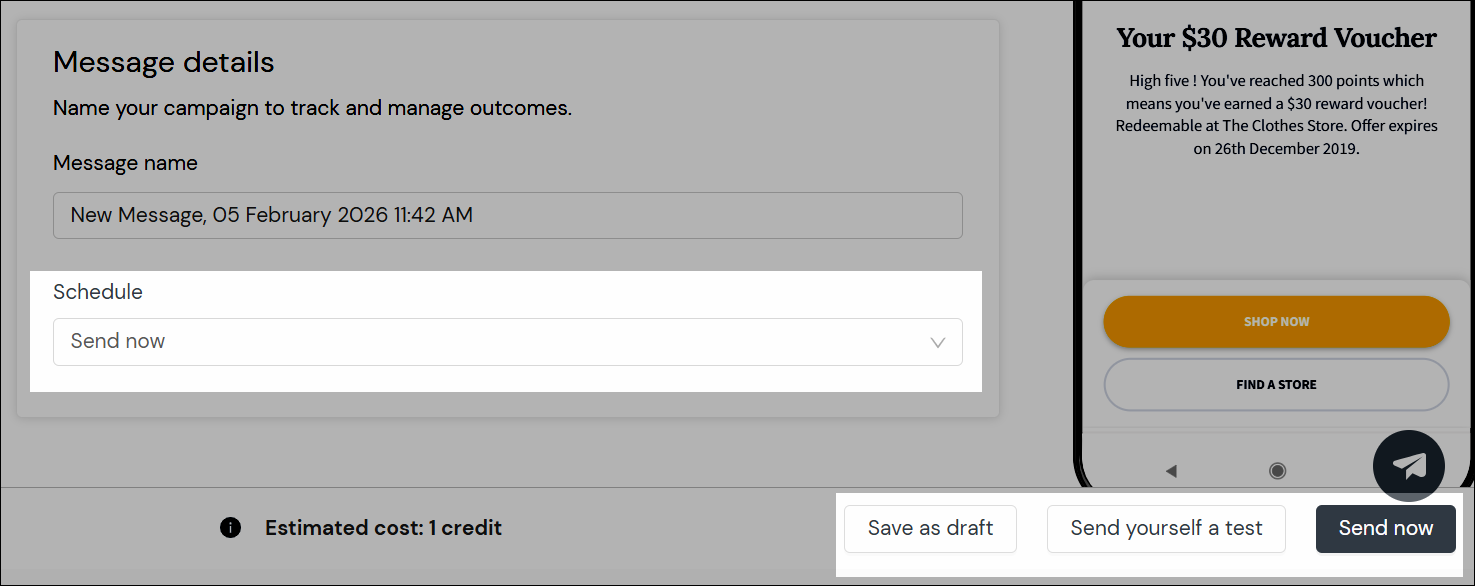
Task: Click the Schedule label
Action: pos(98,292)
